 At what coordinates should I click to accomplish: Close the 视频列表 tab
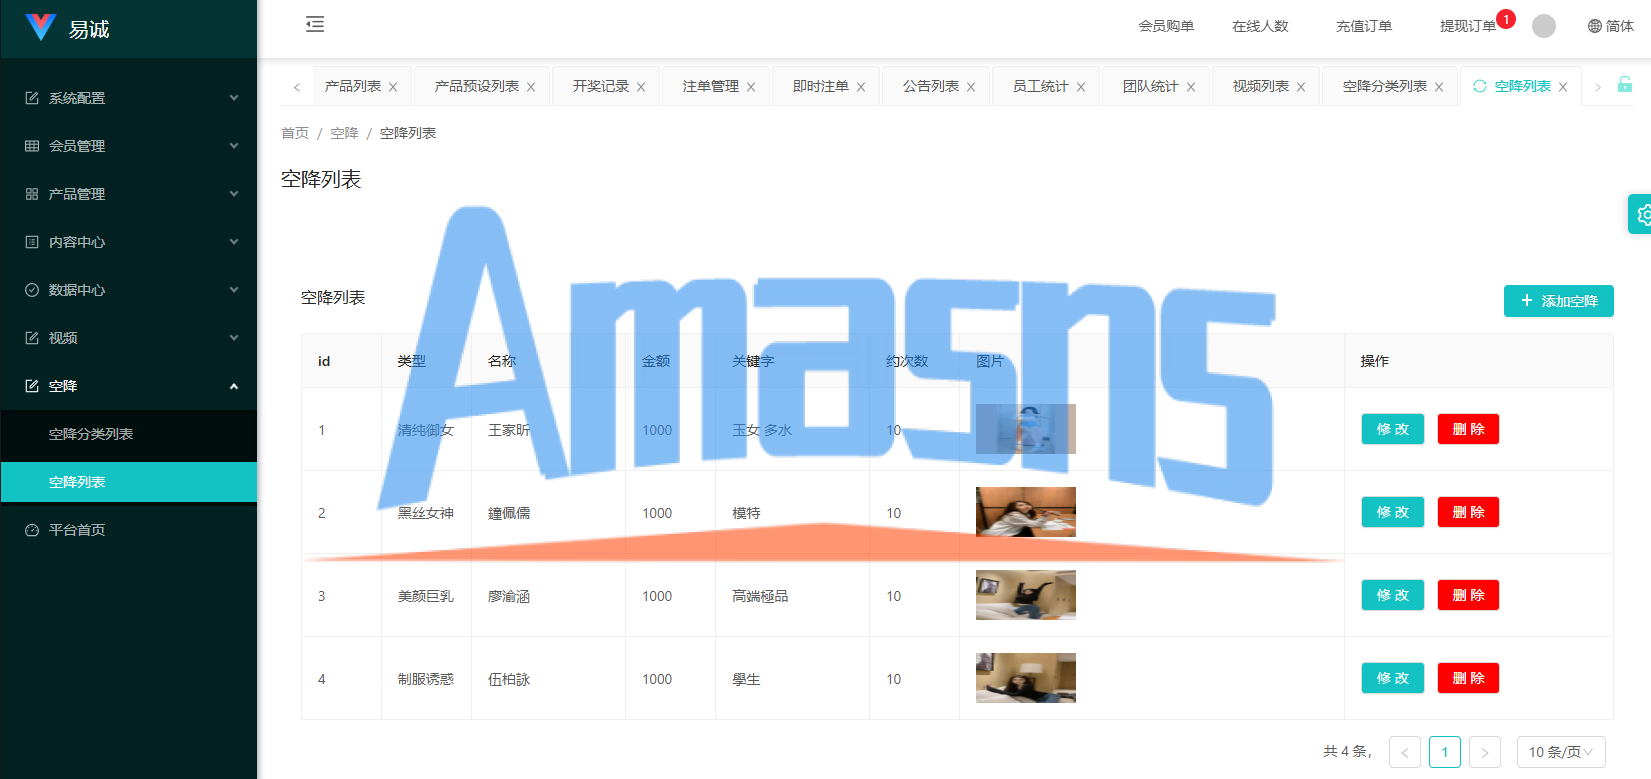pyautogui.click(x=1301, y=87)
